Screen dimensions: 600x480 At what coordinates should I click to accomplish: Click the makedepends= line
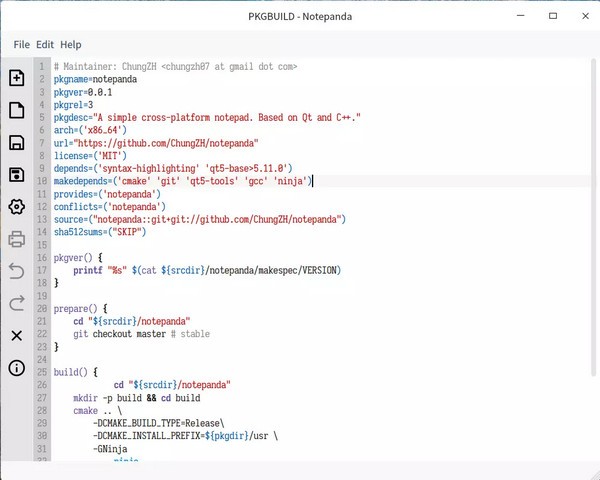tap(183, 181)
